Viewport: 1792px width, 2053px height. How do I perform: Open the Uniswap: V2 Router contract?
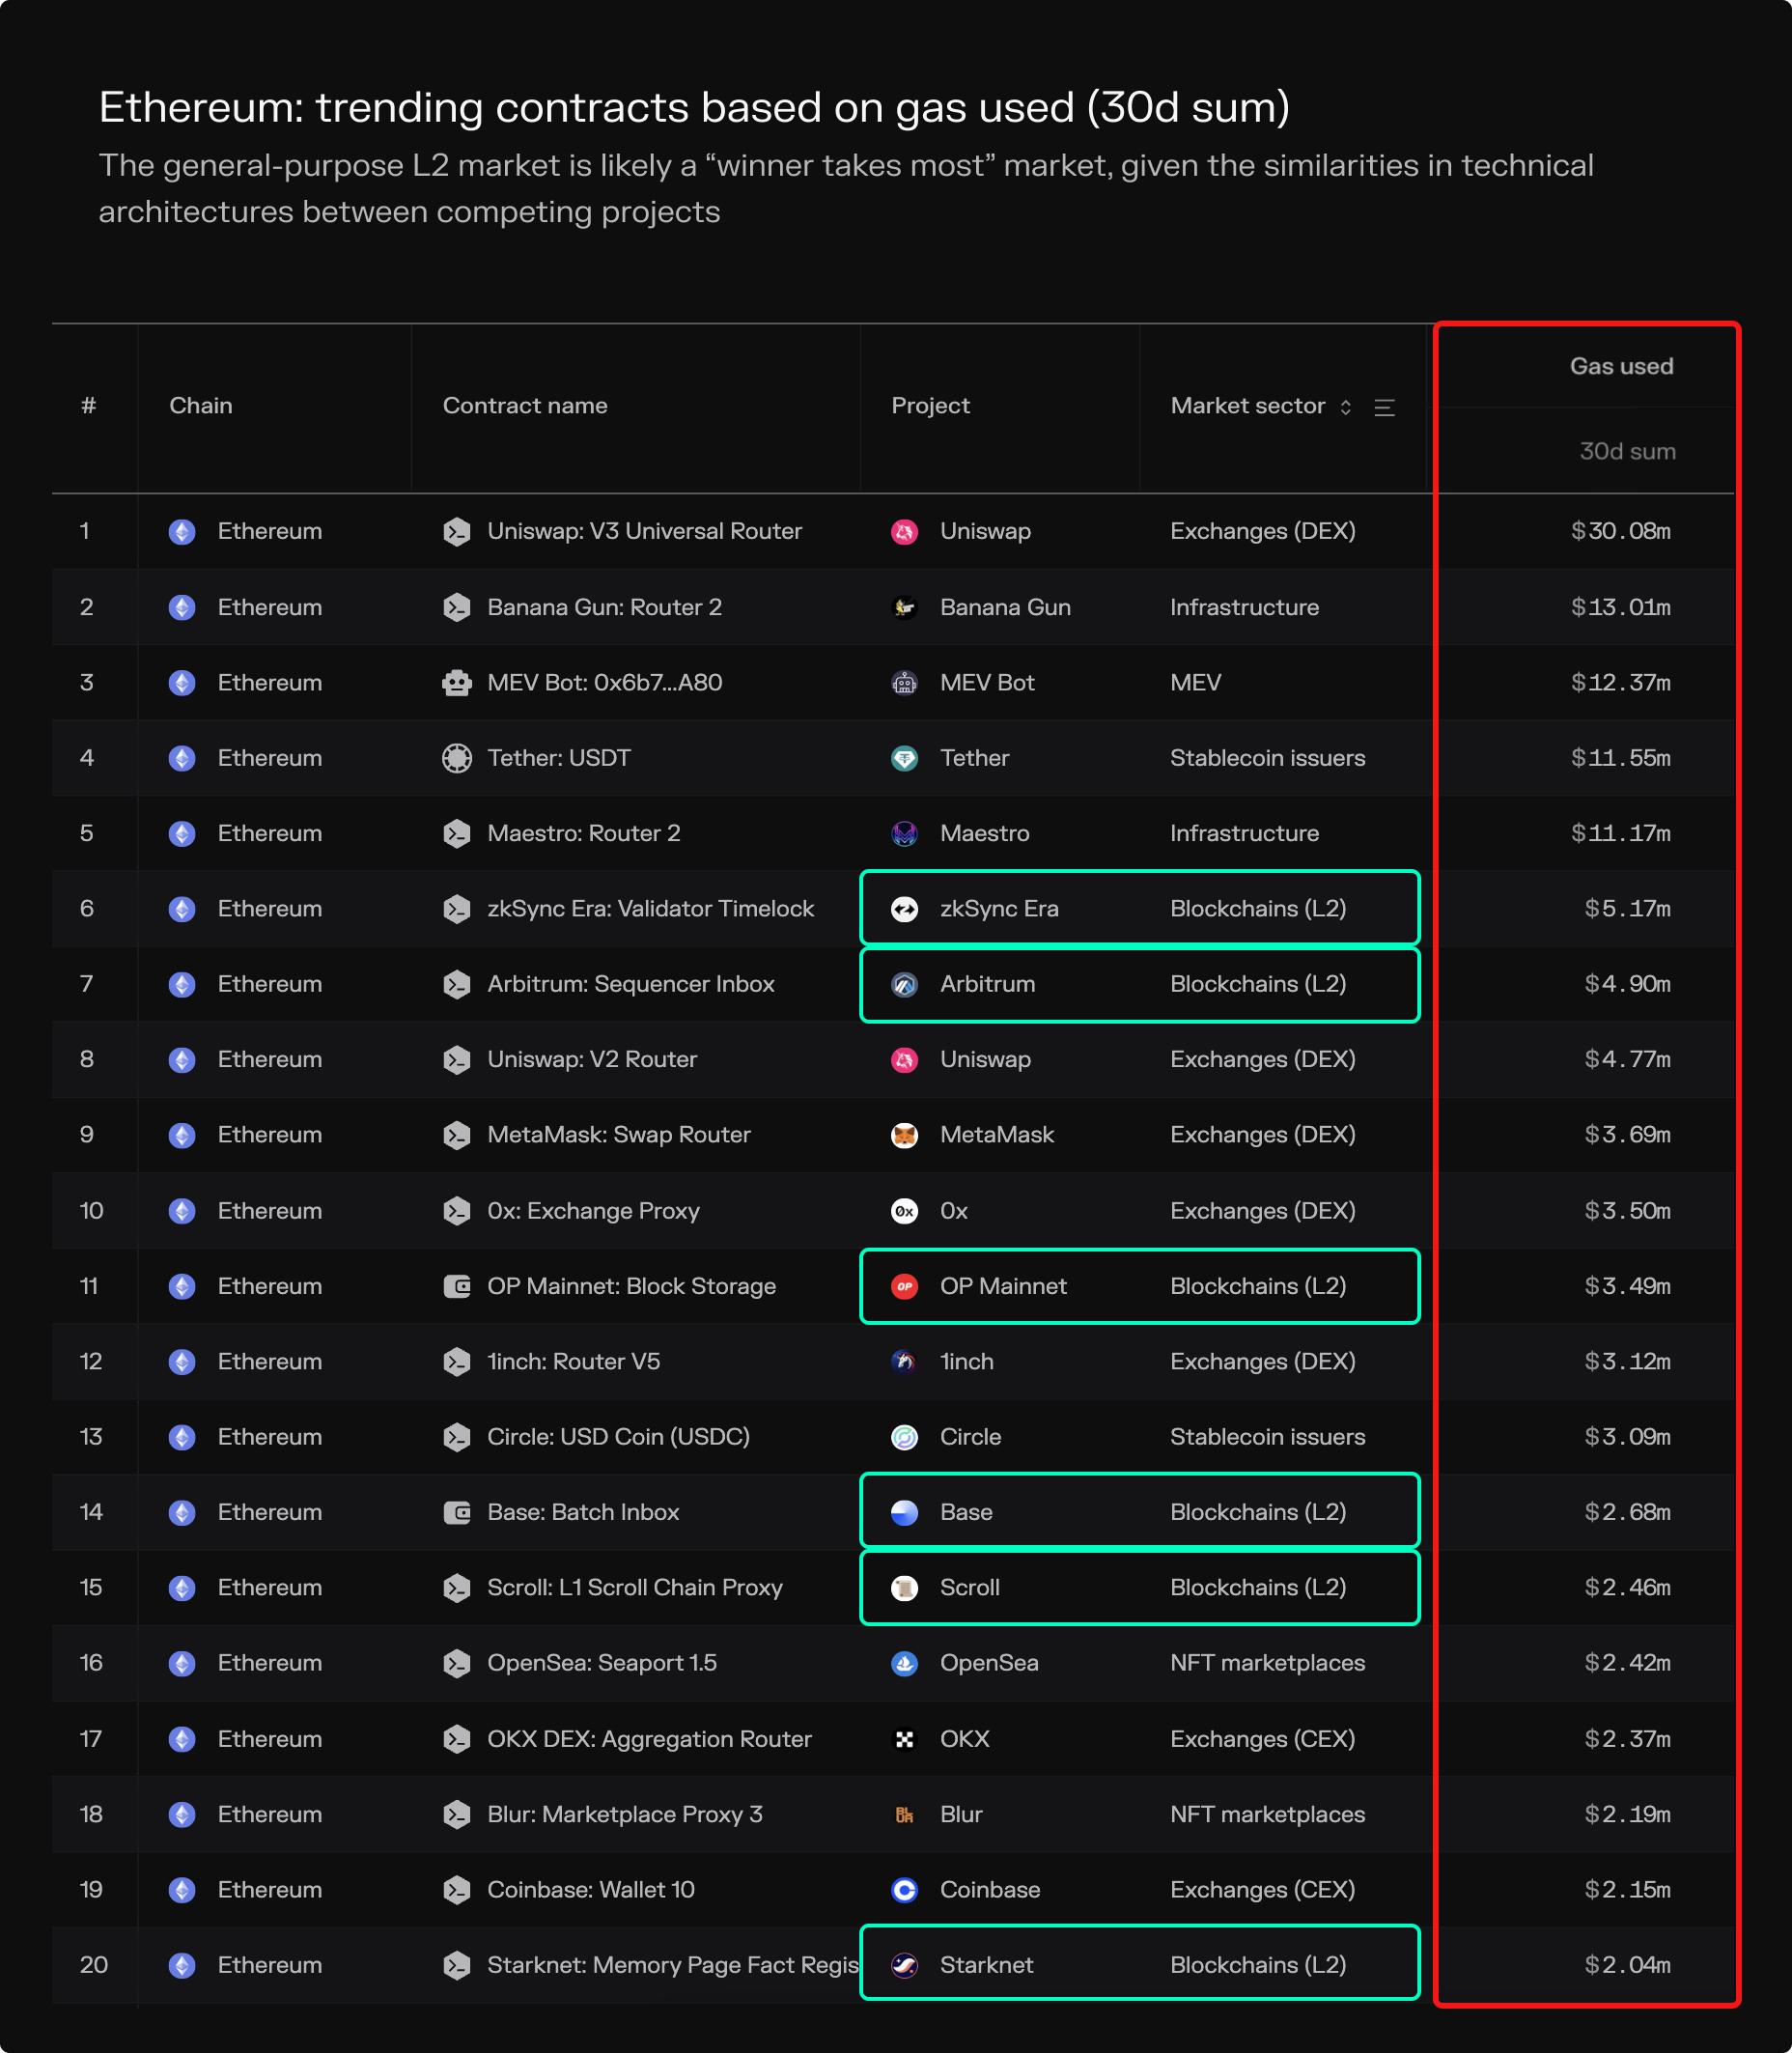pos(592,1060)
